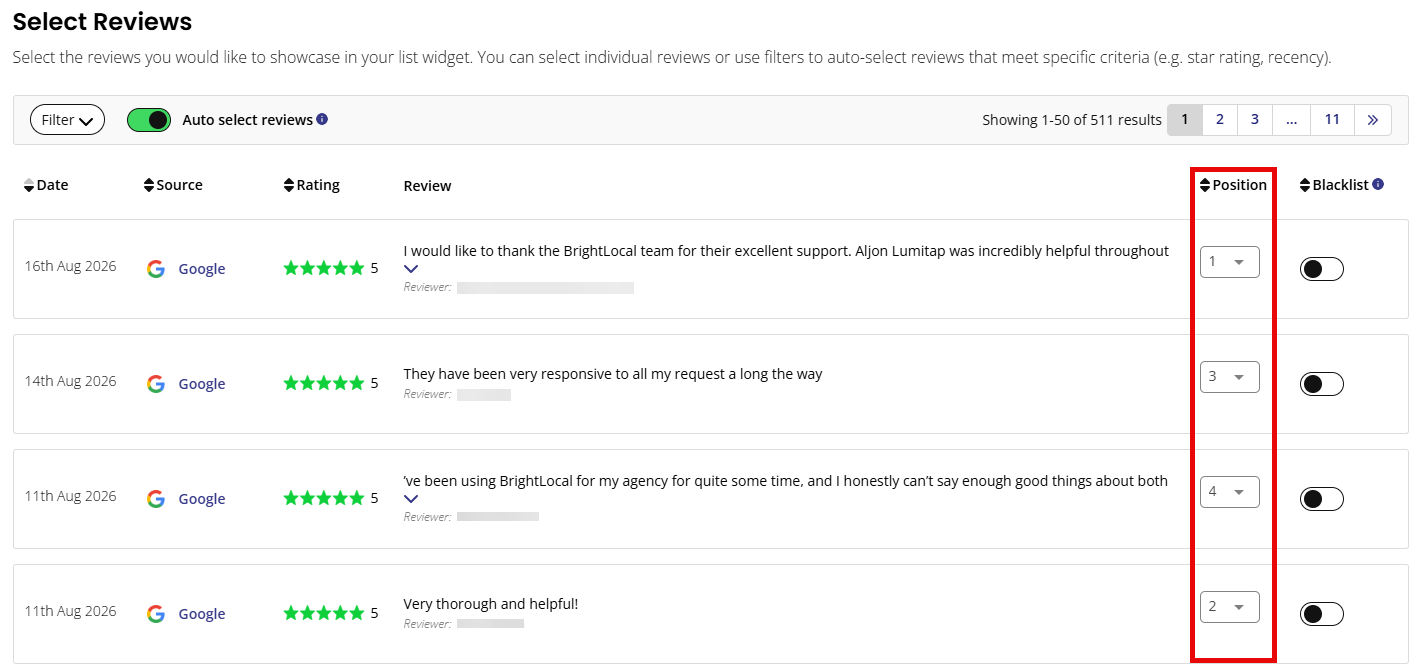The width and height of the screenshot is (1412, 669).
Task: Expand the BrightLocal team review text
Action: (411, 269)
